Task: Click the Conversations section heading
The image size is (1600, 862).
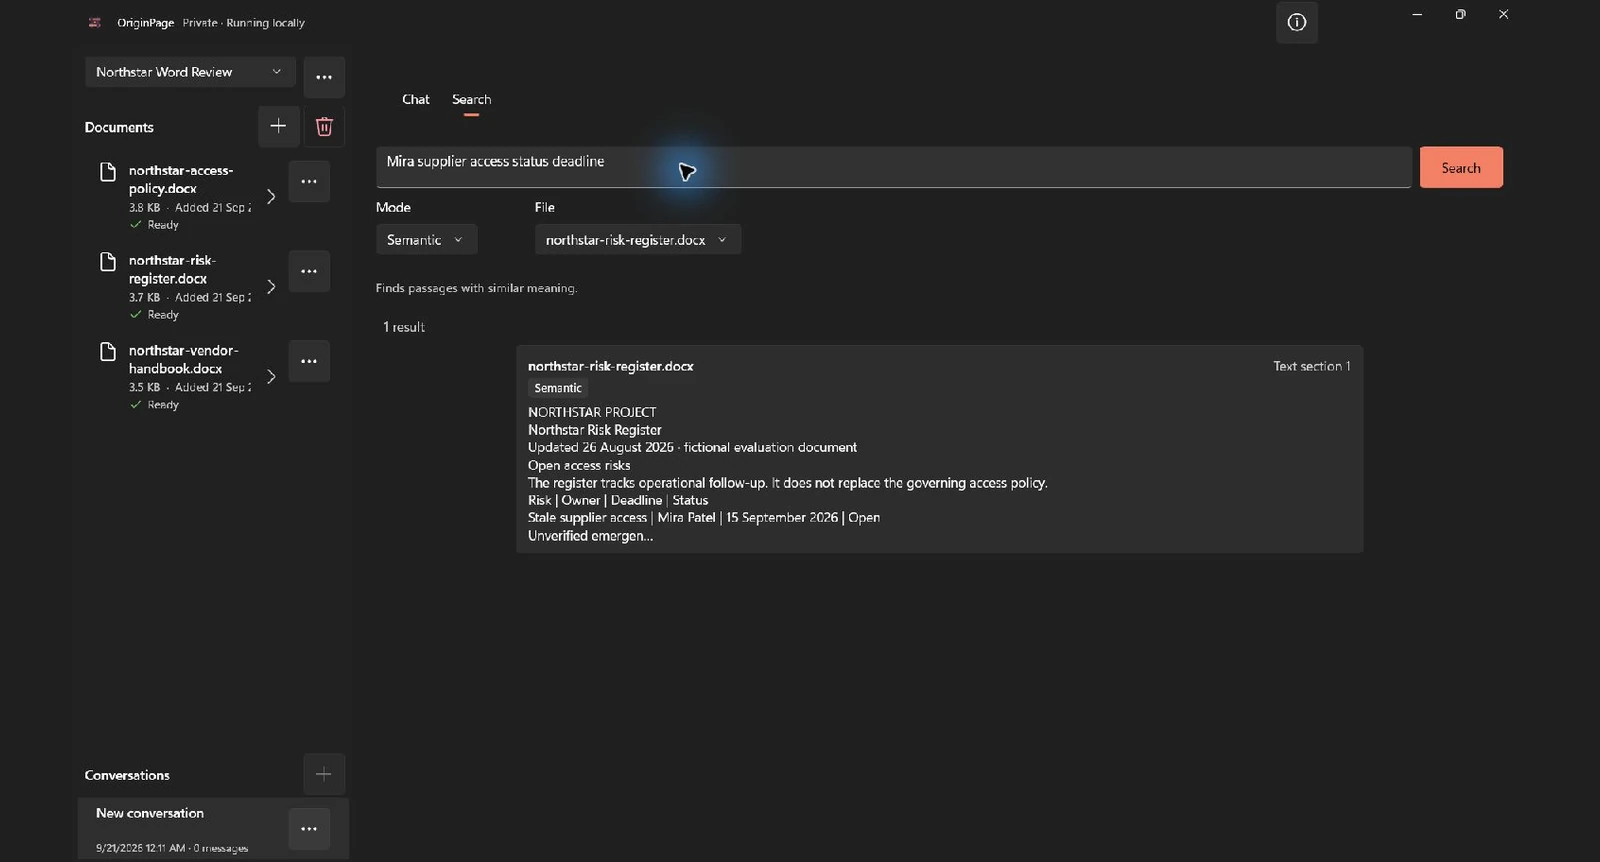Action: point(127,775)
